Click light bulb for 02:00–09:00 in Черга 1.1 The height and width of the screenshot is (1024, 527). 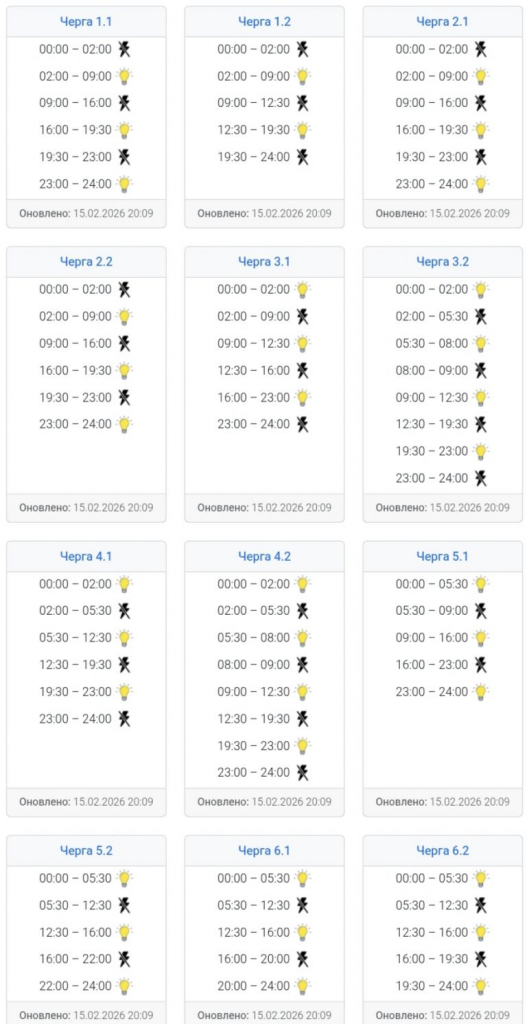124,76
